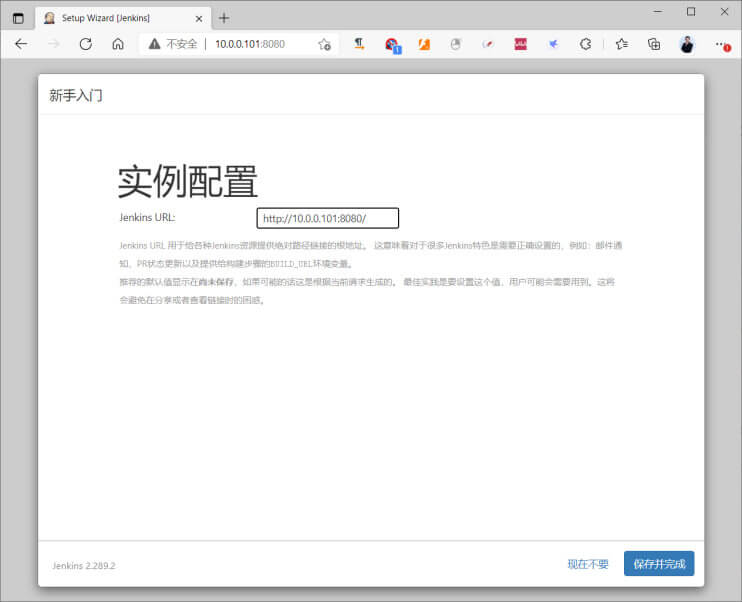Image resolution: width=742 pixels, height=602 pixels.
Task: Open the orange extension icon
Action: tap(424, 44)
